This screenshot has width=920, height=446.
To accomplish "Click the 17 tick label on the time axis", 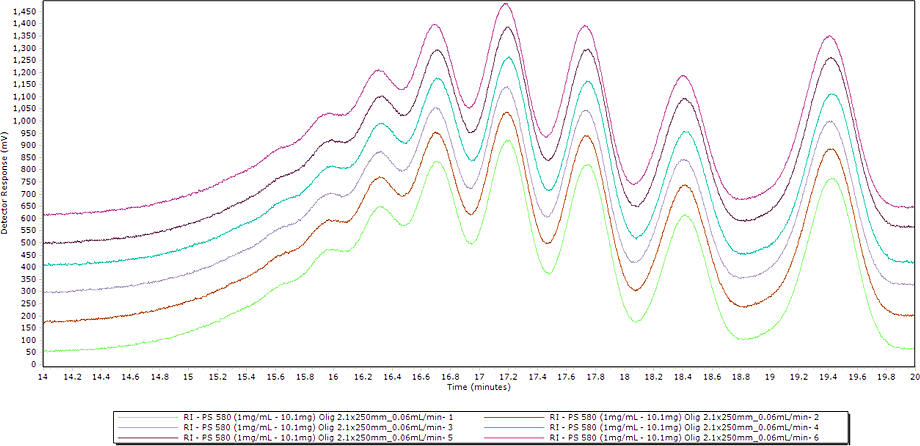I will click(x=479, y=375).
